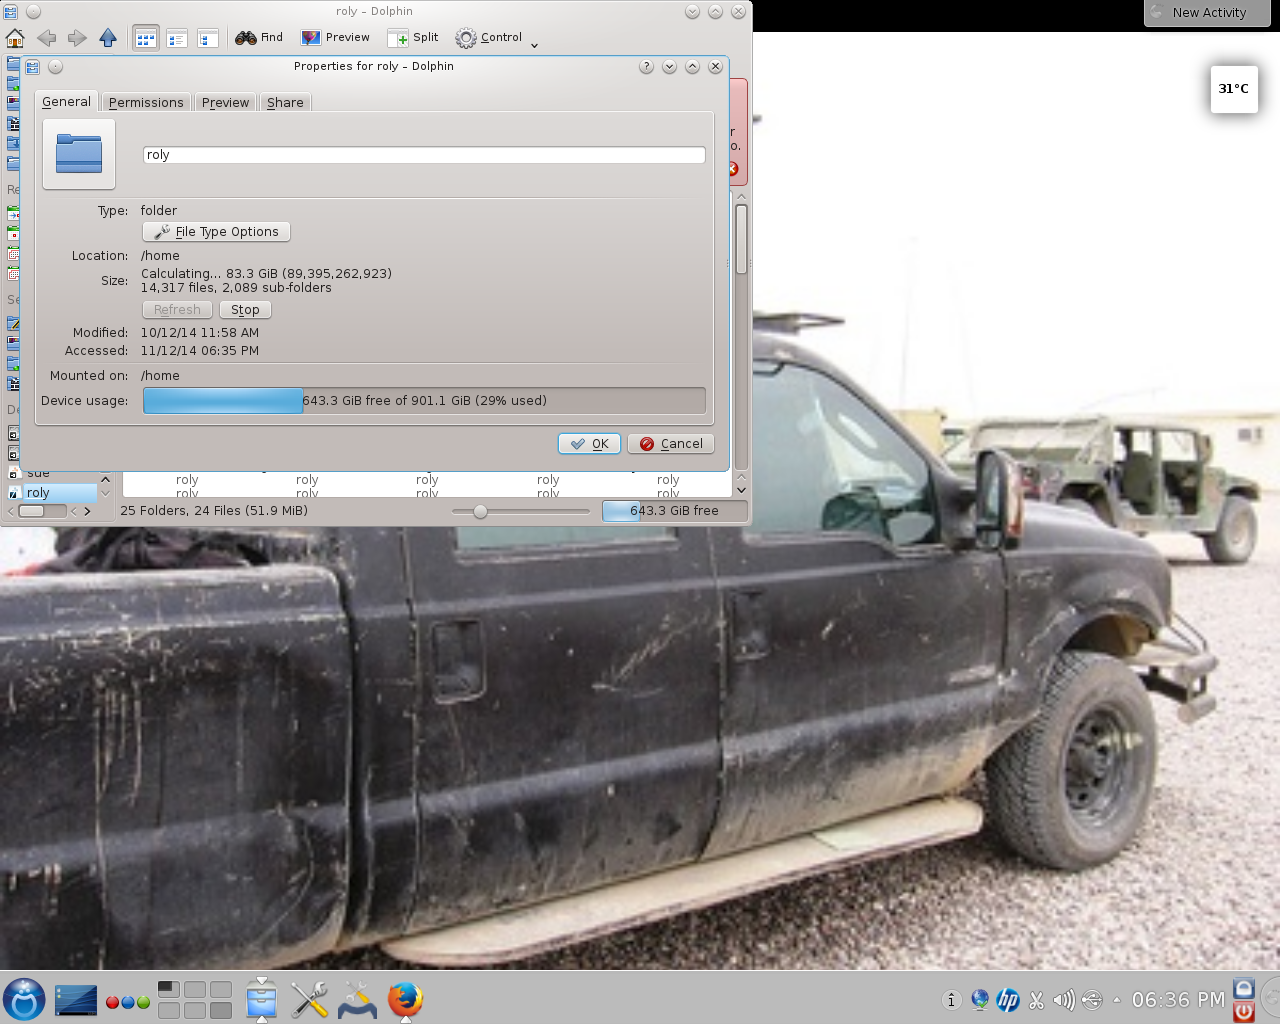Open the activities switcher (colored dots)
The image size is (1280, 1024).
(x=128, y=1002)
